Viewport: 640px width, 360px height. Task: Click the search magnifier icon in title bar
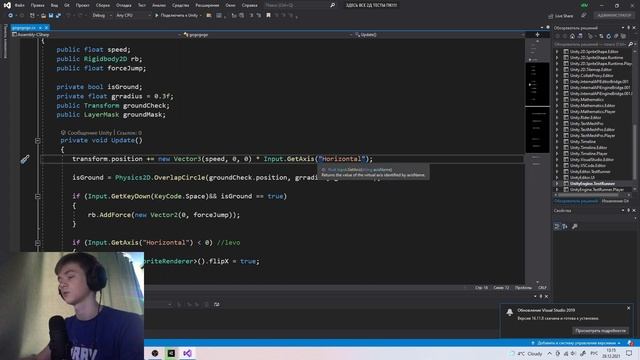point(332,5)
